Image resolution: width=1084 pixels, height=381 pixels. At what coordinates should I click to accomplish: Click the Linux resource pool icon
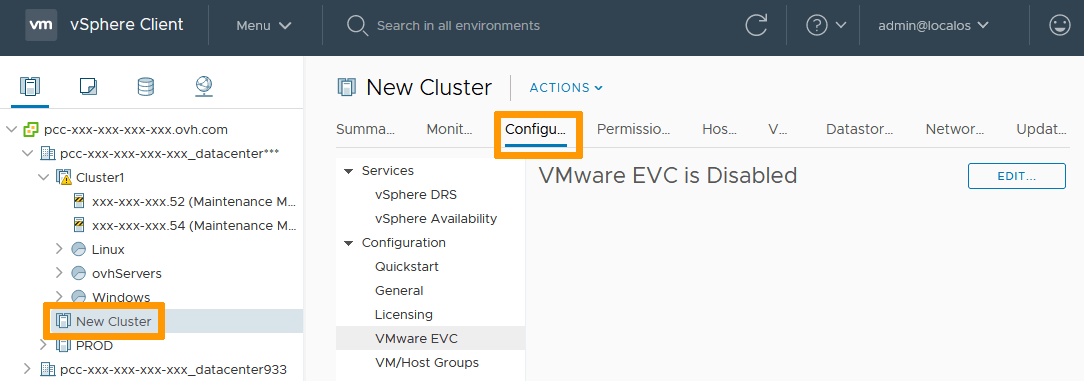click(79, 249)
